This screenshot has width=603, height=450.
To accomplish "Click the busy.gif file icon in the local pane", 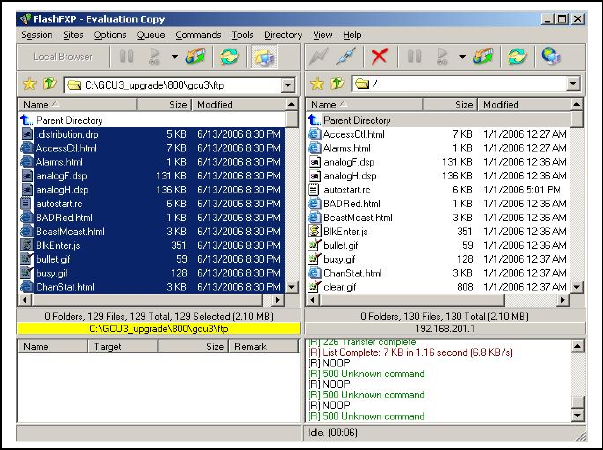I will coord(27,273).
